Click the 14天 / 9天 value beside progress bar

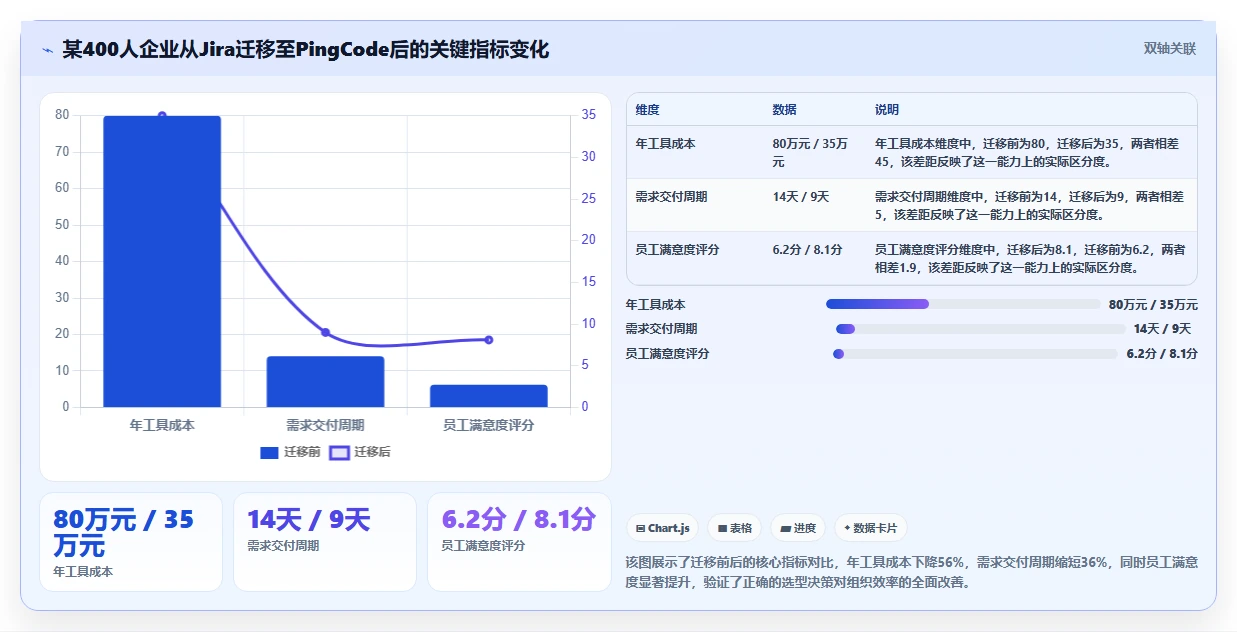(1162, 329)
